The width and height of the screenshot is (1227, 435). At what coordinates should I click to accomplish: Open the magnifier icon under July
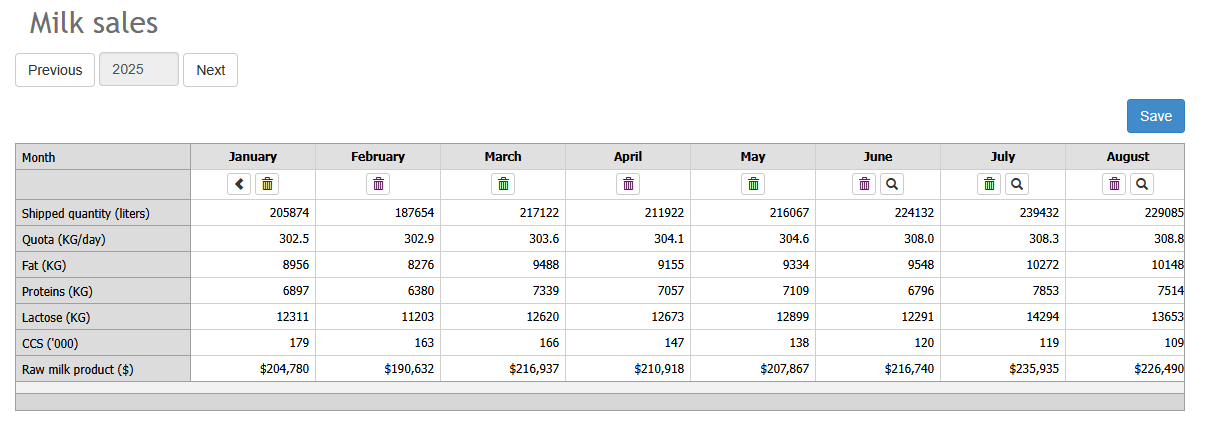(x=1017, y=184)
